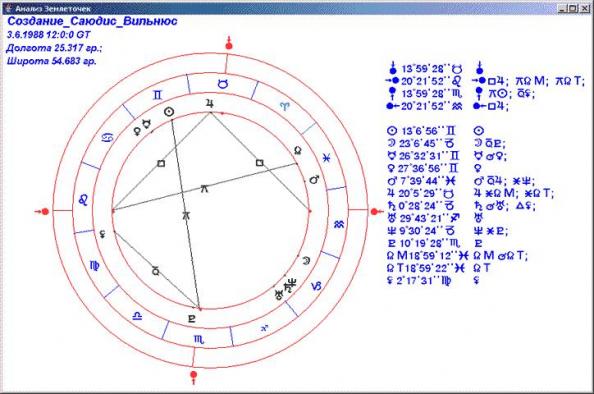Click the red marker at the left axis
This screenshot has width=594, height=394.
(x=42, y=211)
